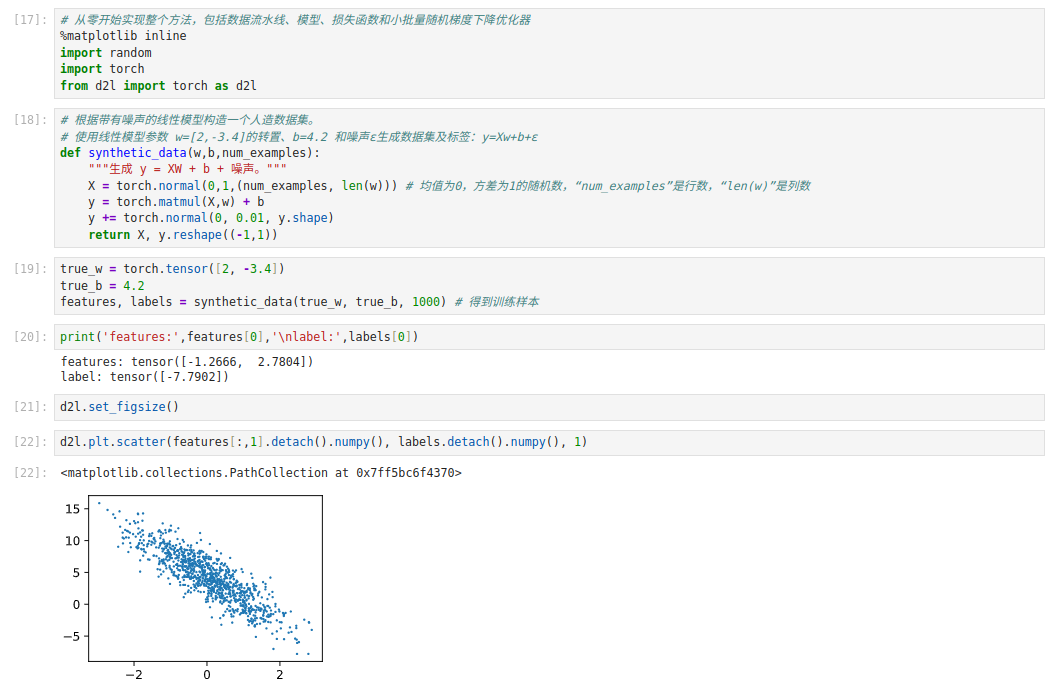
Task: Select the [19] cell prompt
Action: click(x=30, y=269)
